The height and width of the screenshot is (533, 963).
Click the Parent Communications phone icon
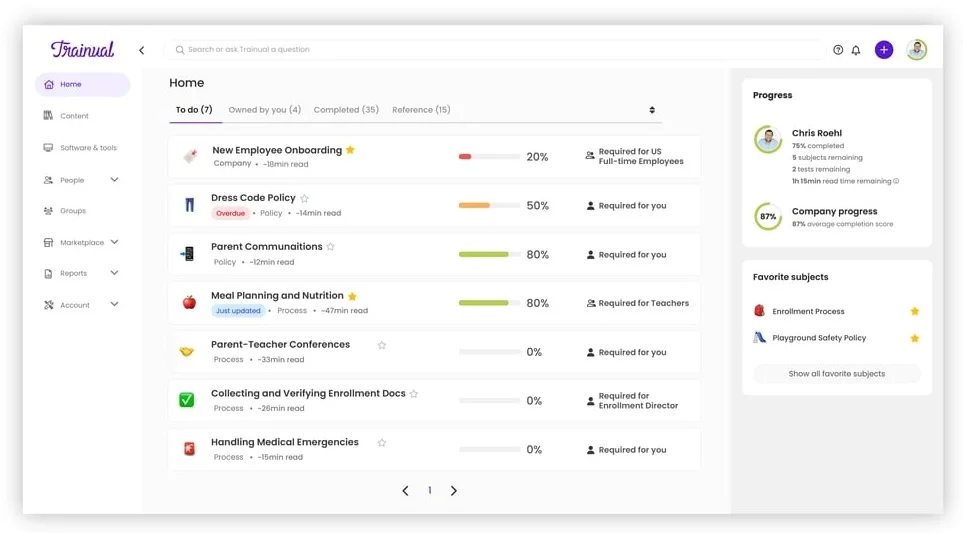point(187,254)
